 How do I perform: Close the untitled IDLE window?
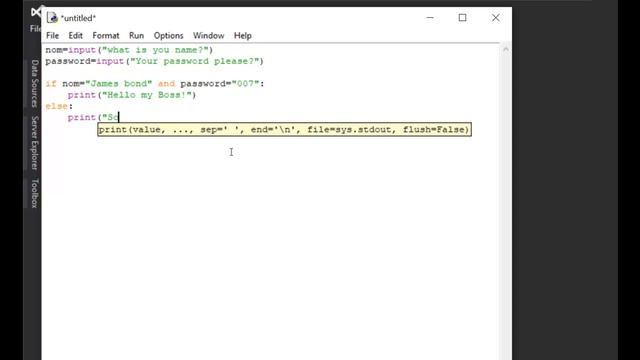click(496, 18)
